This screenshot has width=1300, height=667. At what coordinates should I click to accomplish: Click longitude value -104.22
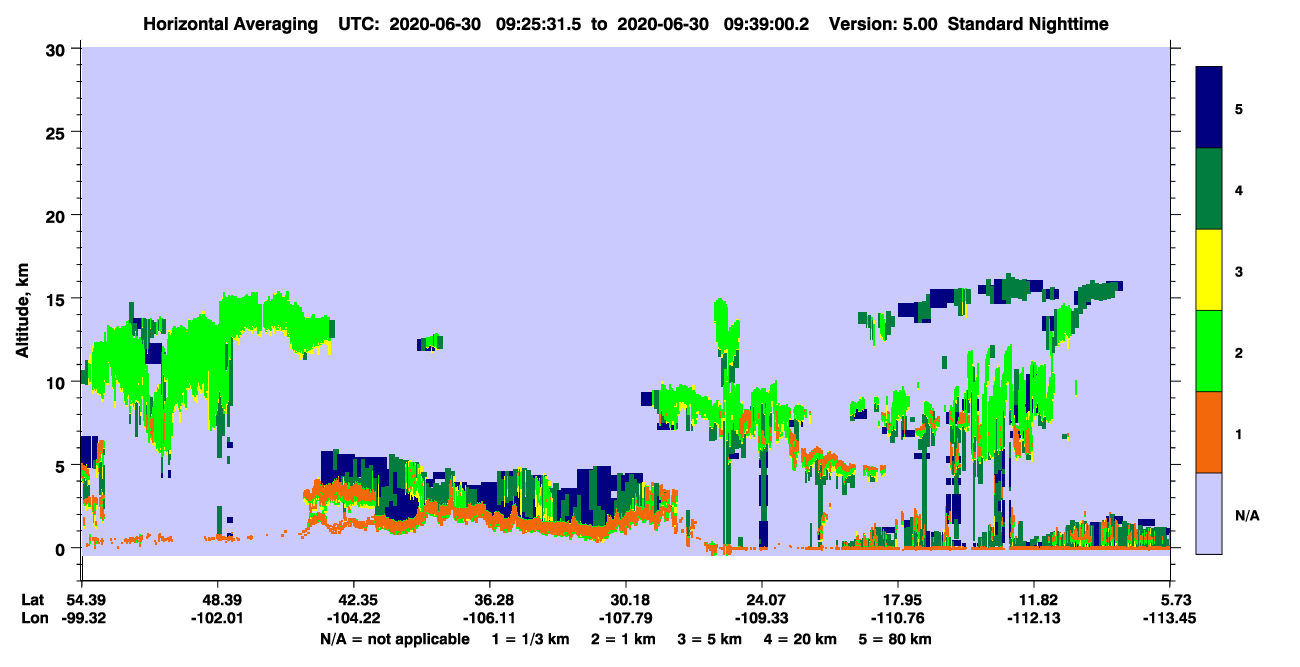[x=353, y=618]
